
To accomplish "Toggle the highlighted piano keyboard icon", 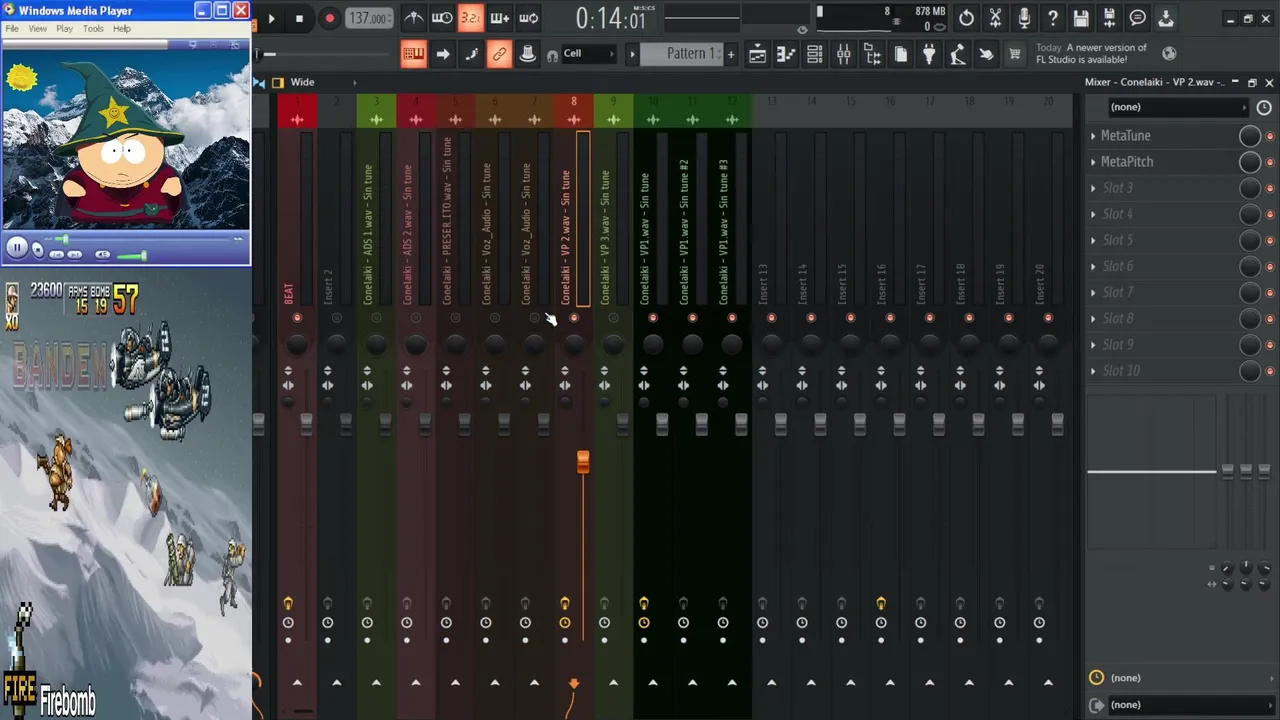I will click(x=413, y=54).
